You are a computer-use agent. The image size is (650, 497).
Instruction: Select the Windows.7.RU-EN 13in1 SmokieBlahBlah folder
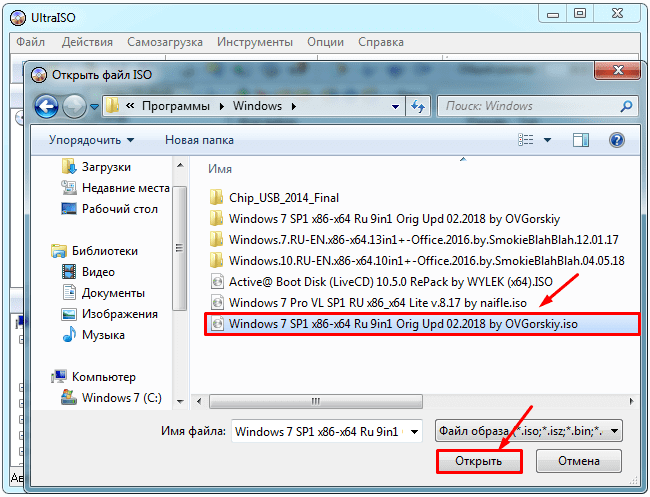click(414, 240)
